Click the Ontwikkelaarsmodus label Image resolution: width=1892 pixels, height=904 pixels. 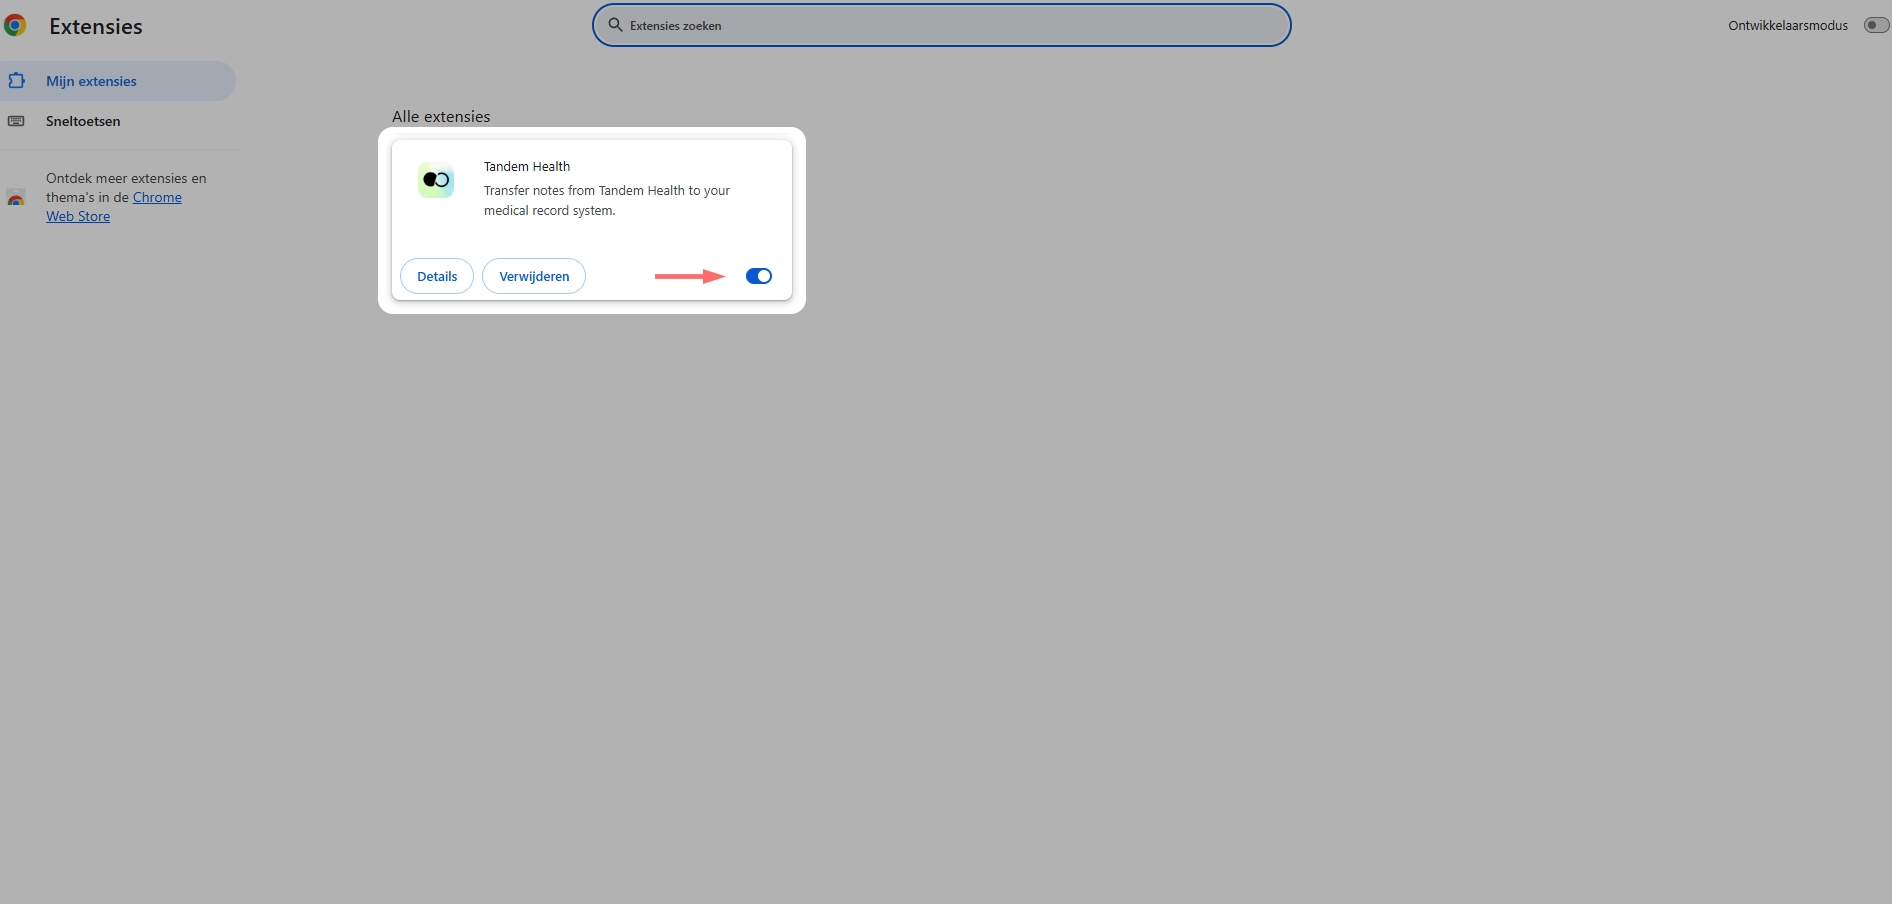pos(1788,25)
